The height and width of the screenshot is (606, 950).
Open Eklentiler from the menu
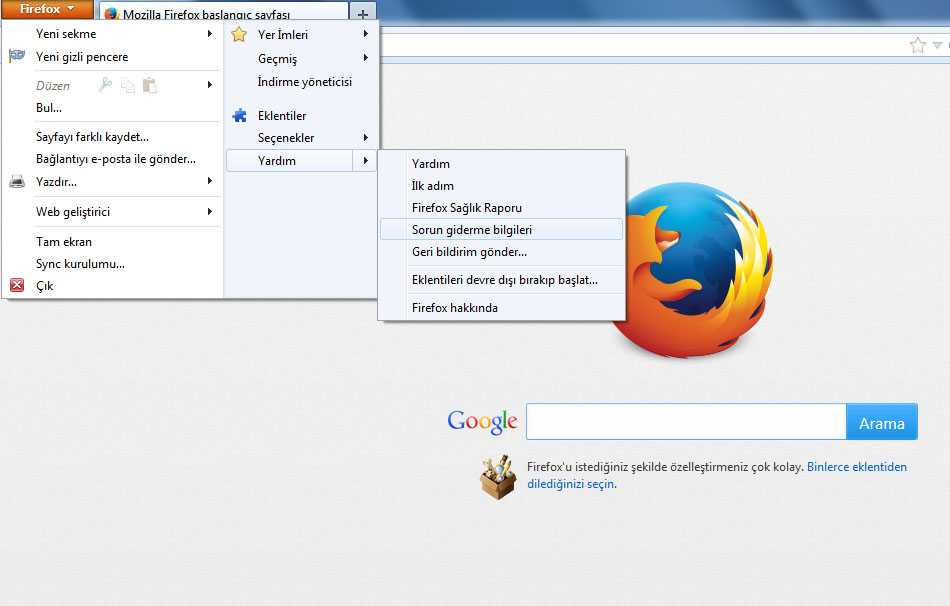302,116
